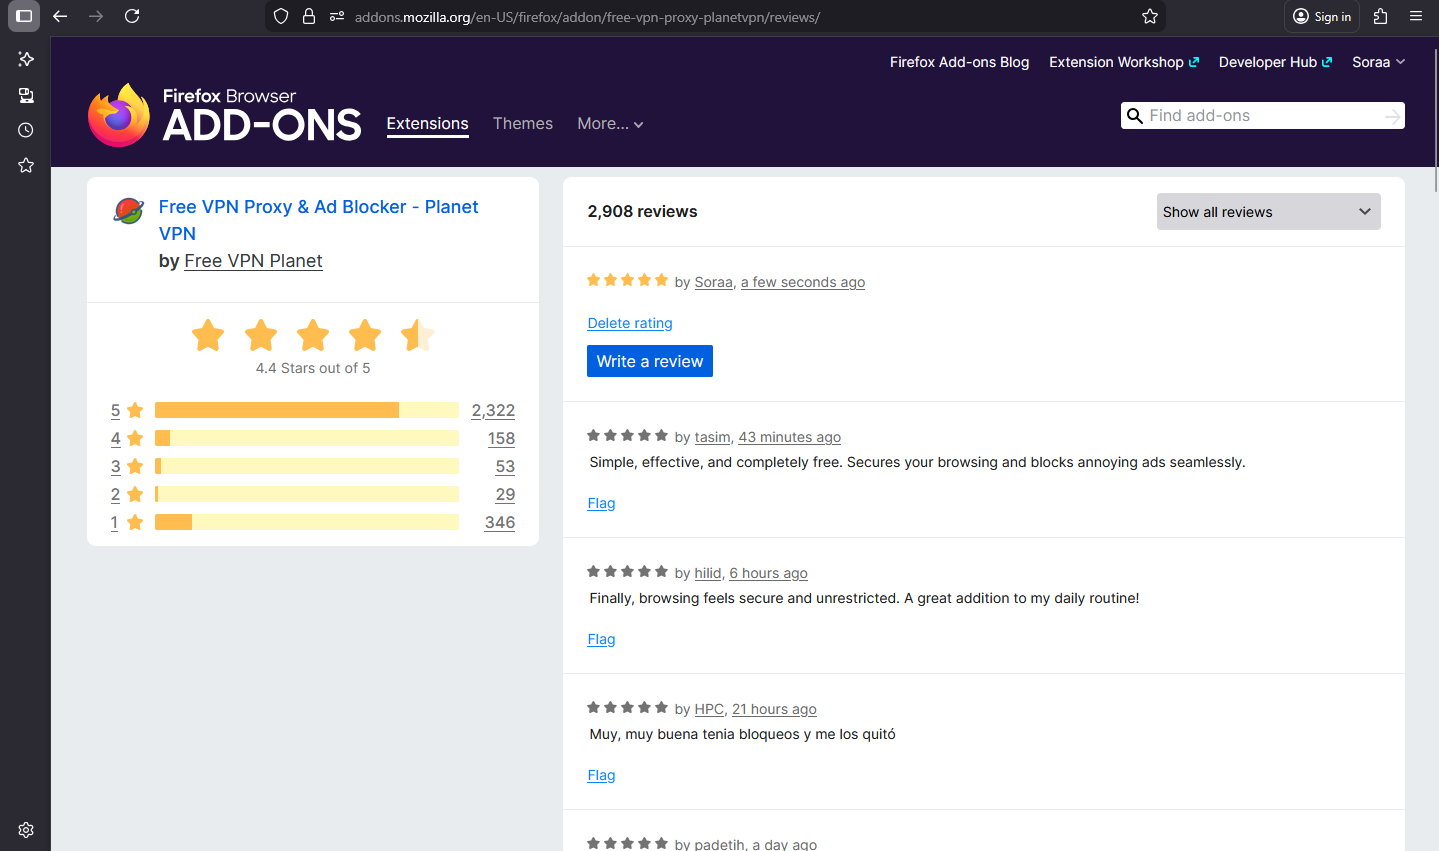Expand the 'More...' navigation dropdown
The height and width of the screenshot is (851, 1439).
click(x=610, y=123)
